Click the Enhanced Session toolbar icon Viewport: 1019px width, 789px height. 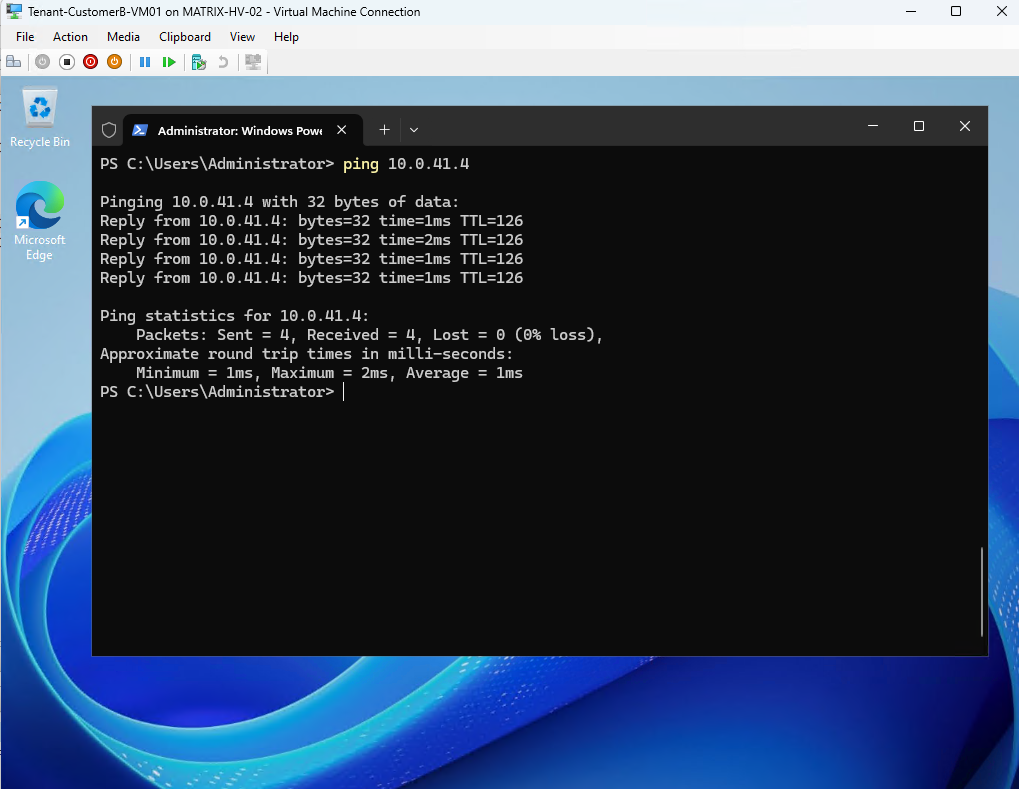point(253,62)
